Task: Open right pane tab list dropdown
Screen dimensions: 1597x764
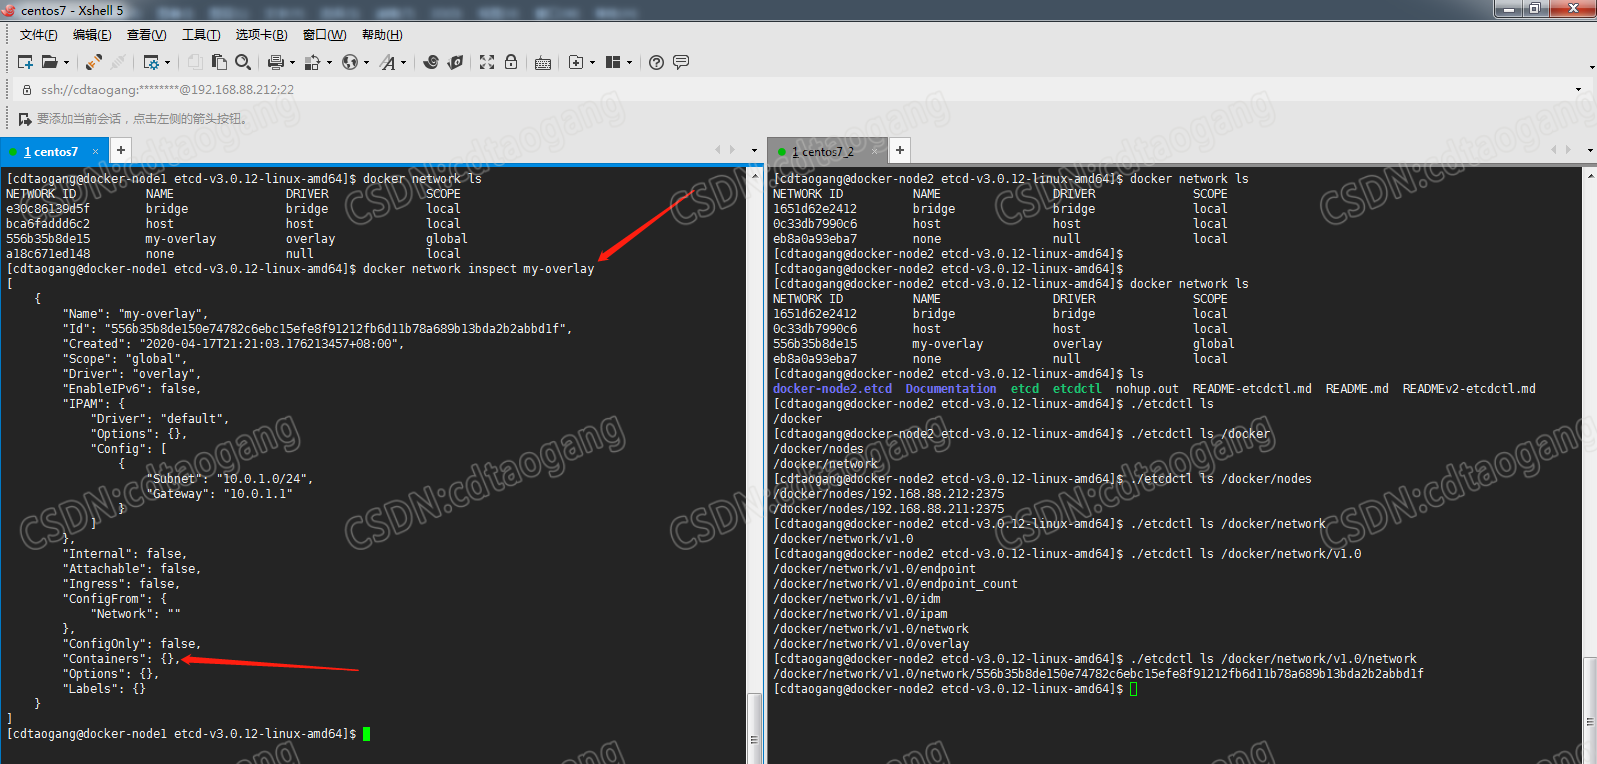Action: pos(1590,150)
